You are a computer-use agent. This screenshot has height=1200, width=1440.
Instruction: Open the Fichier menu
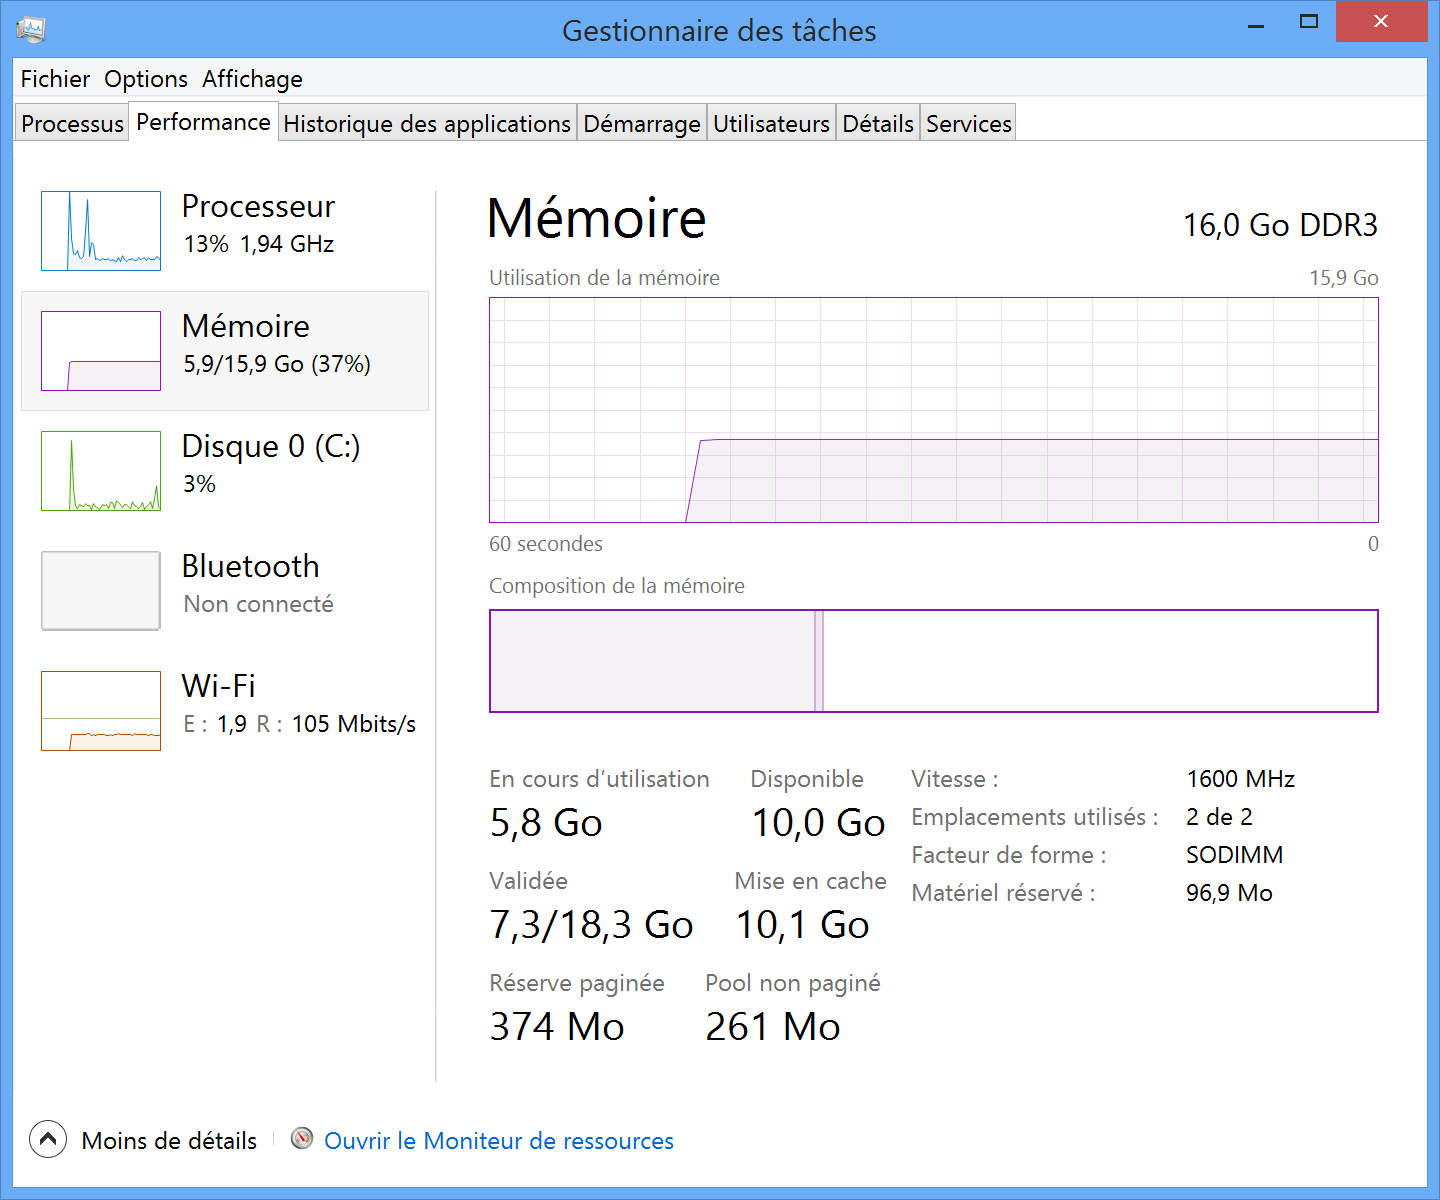55,79
